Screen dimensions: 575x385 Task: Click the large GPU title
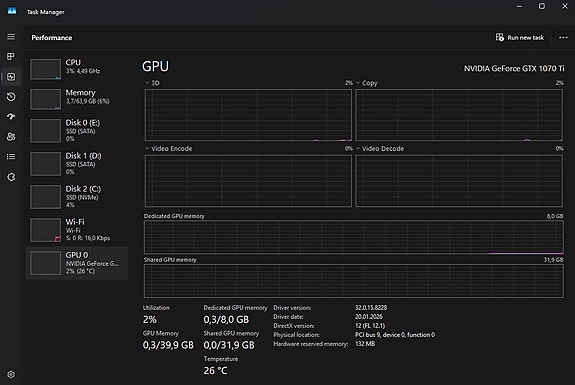(155, 66)
